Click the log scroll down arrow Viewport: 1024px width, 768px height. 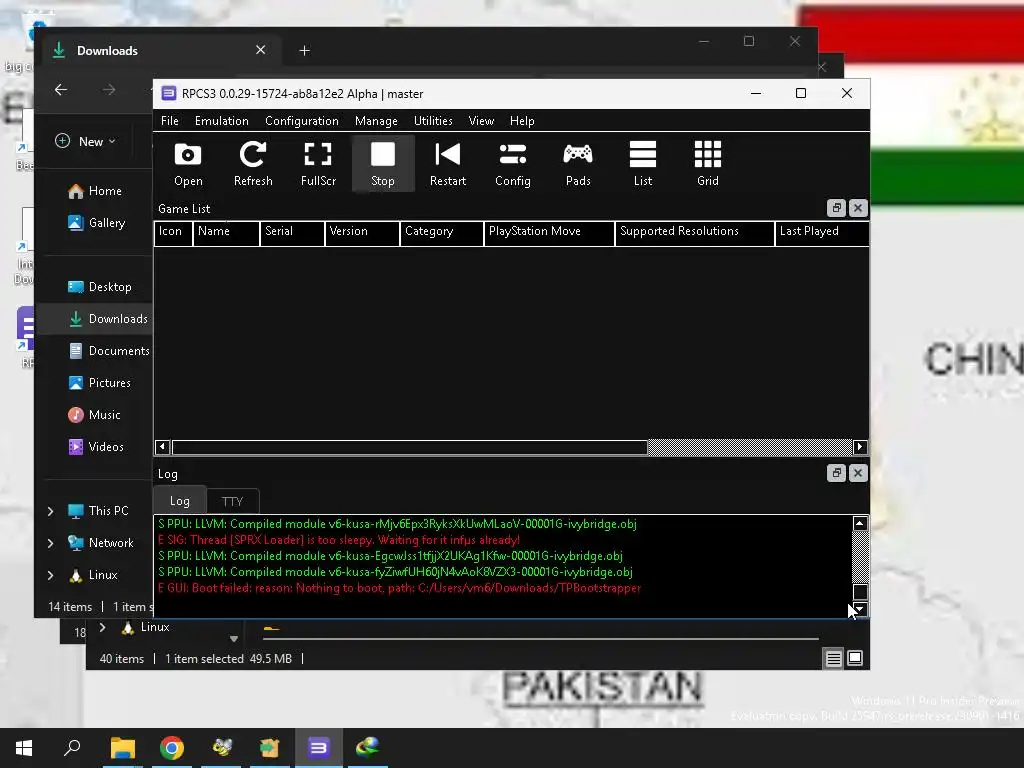click(860, 609)
